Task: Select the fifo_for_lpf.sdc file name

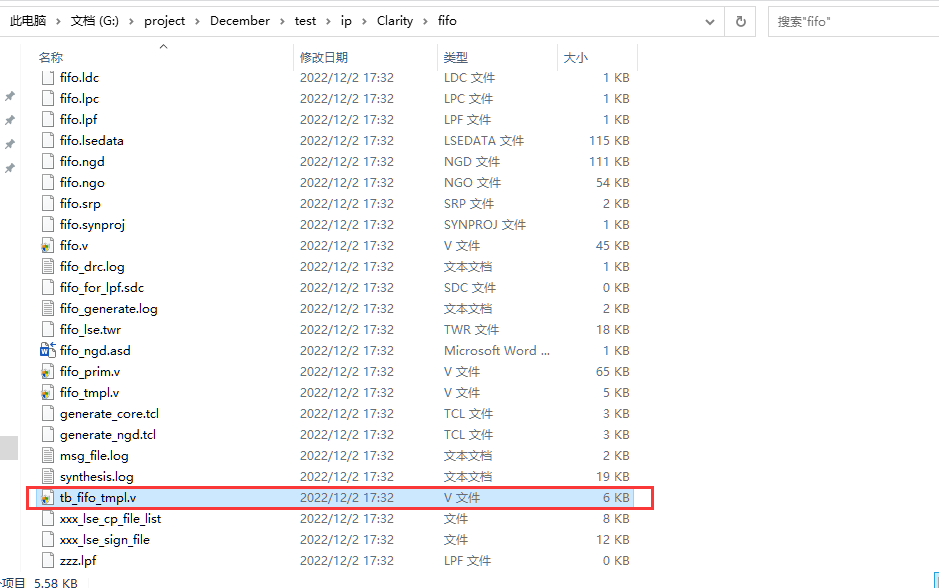Action: point(102,288)
